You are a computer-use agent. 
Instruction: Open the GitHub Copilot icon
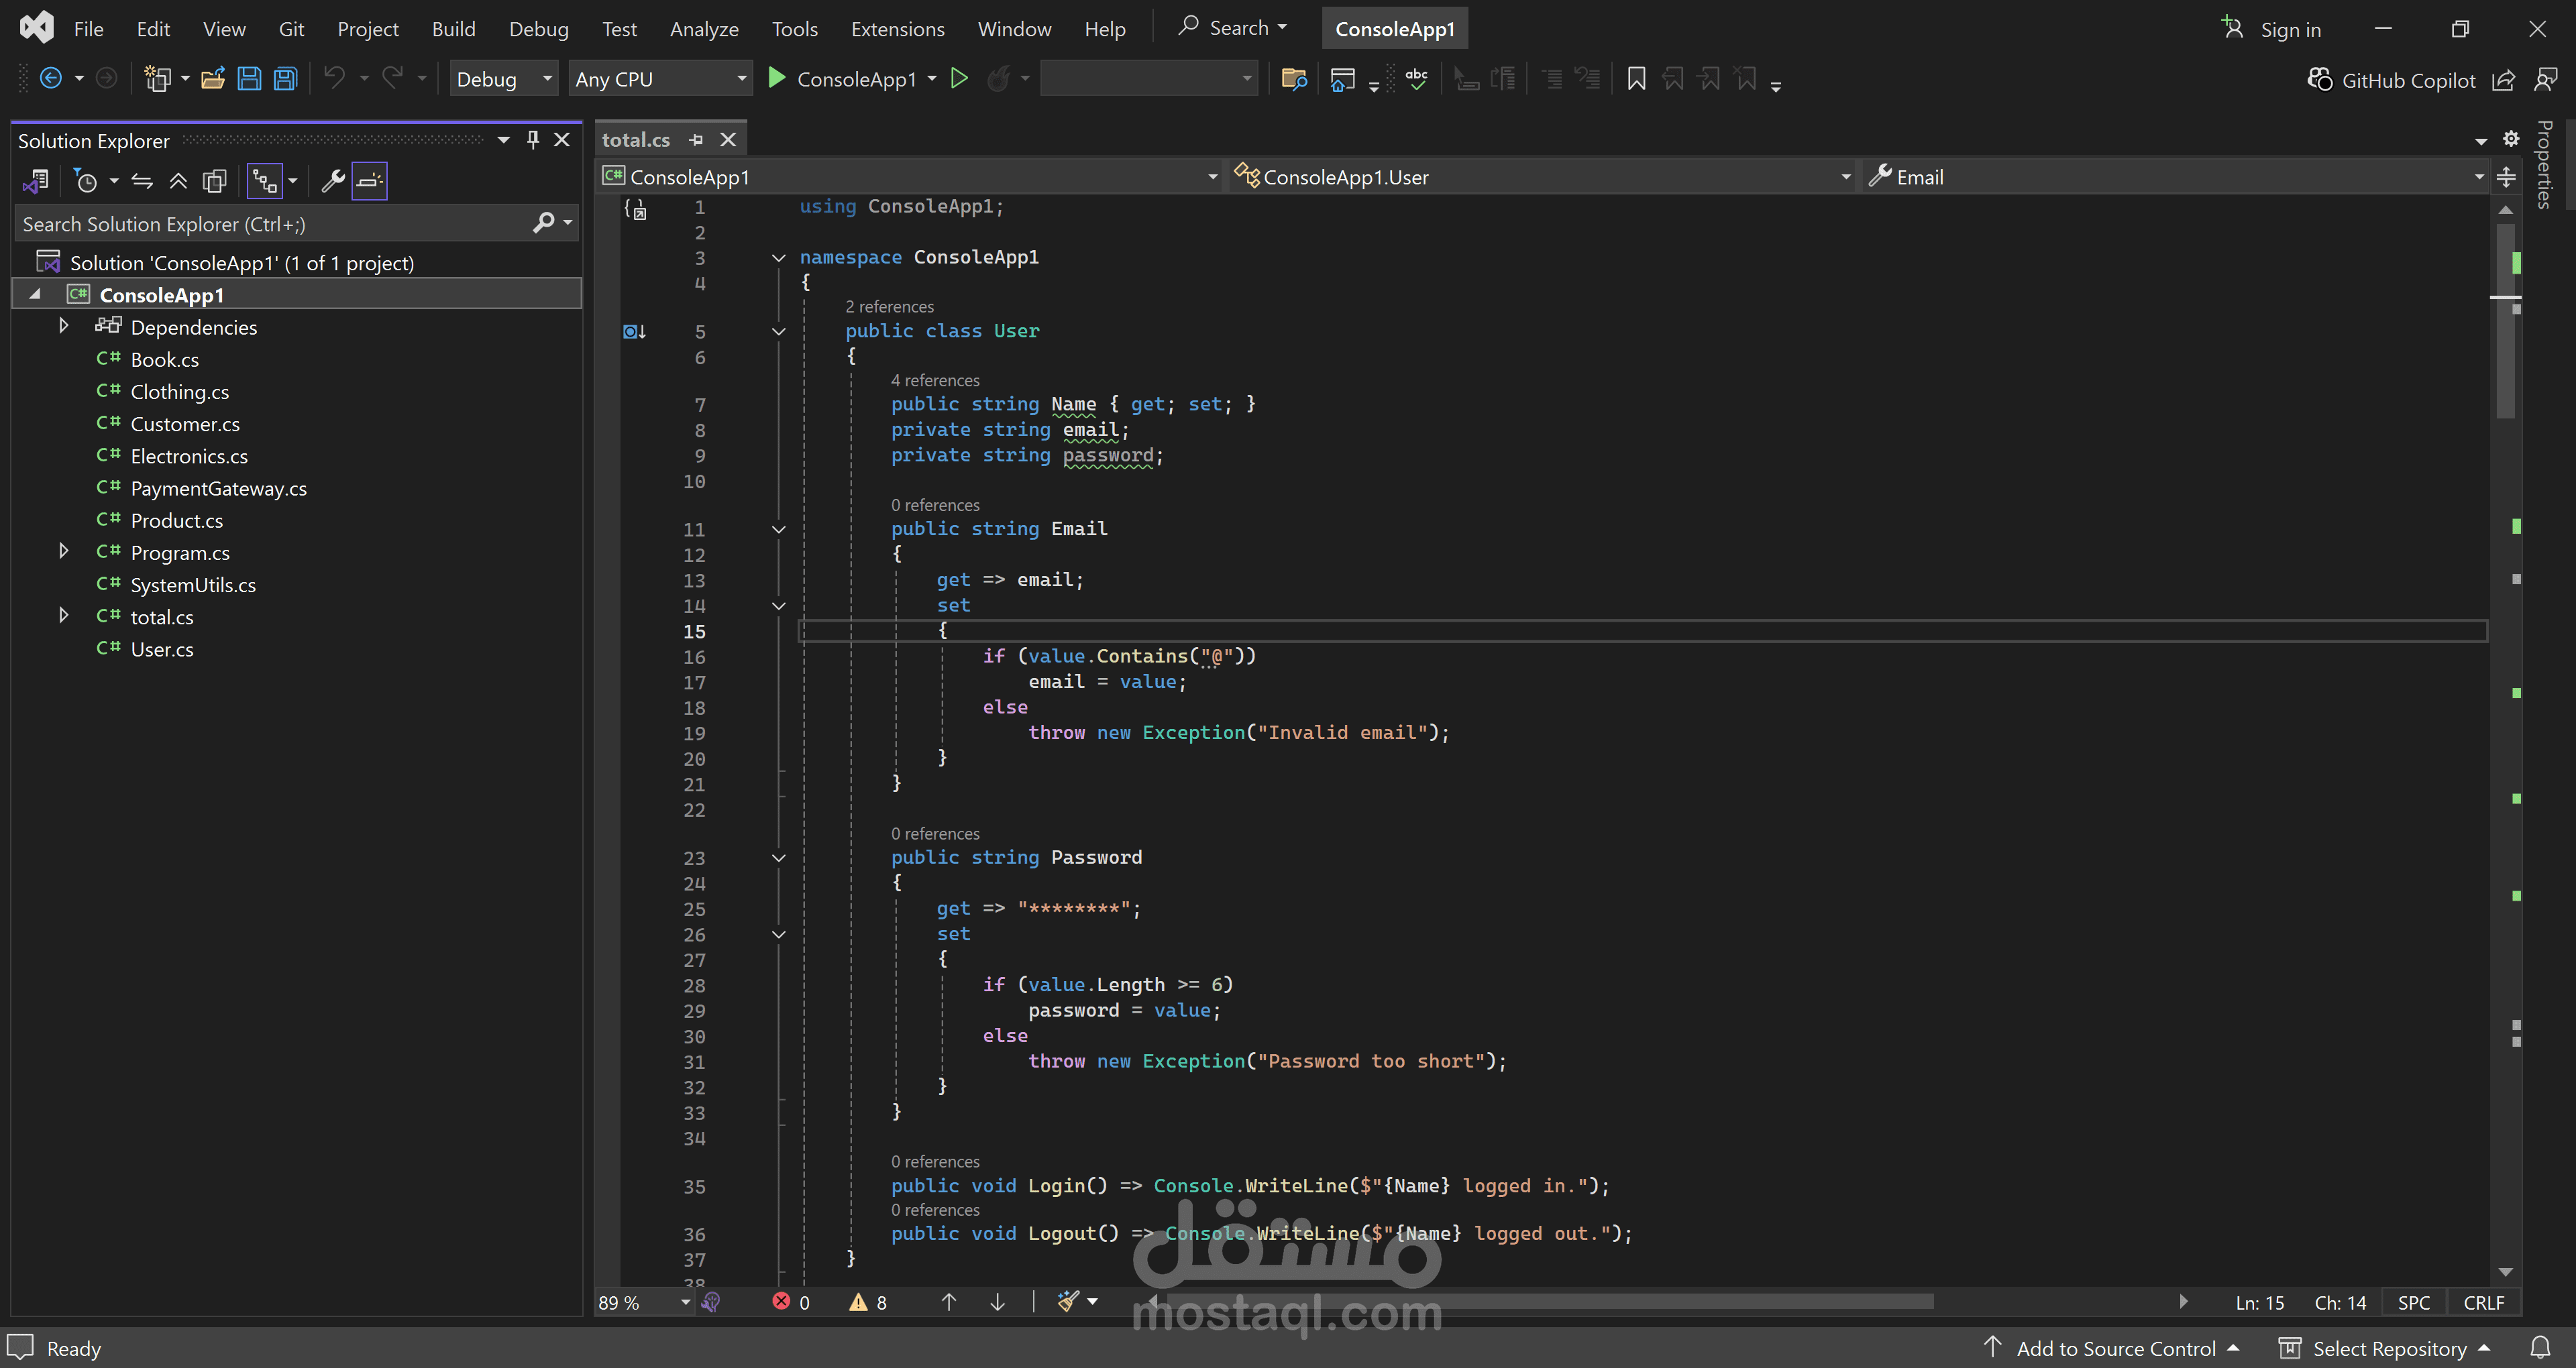point(2319,79)
